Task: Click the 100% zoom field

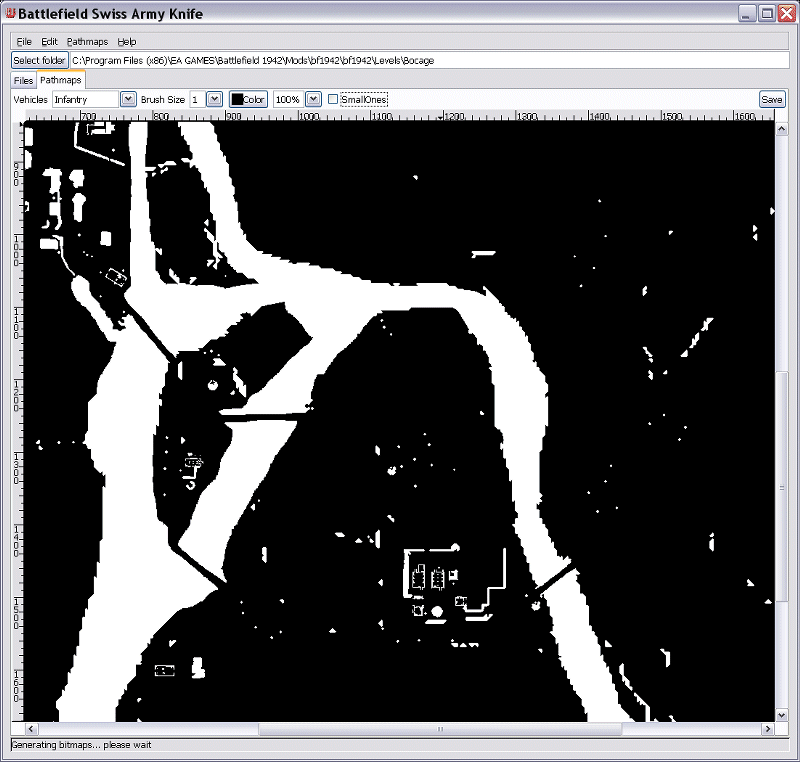Action: [x=288, y=99]
